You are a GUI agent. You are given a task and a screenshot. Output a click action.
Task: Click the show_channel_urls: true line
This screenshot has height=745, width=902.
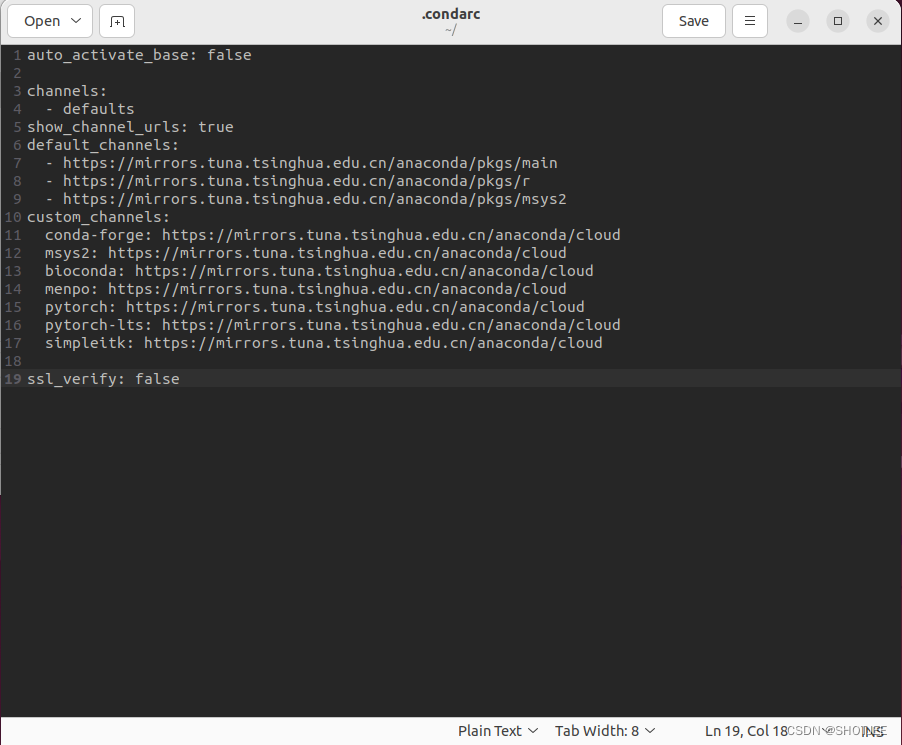[x=124, y=126]
